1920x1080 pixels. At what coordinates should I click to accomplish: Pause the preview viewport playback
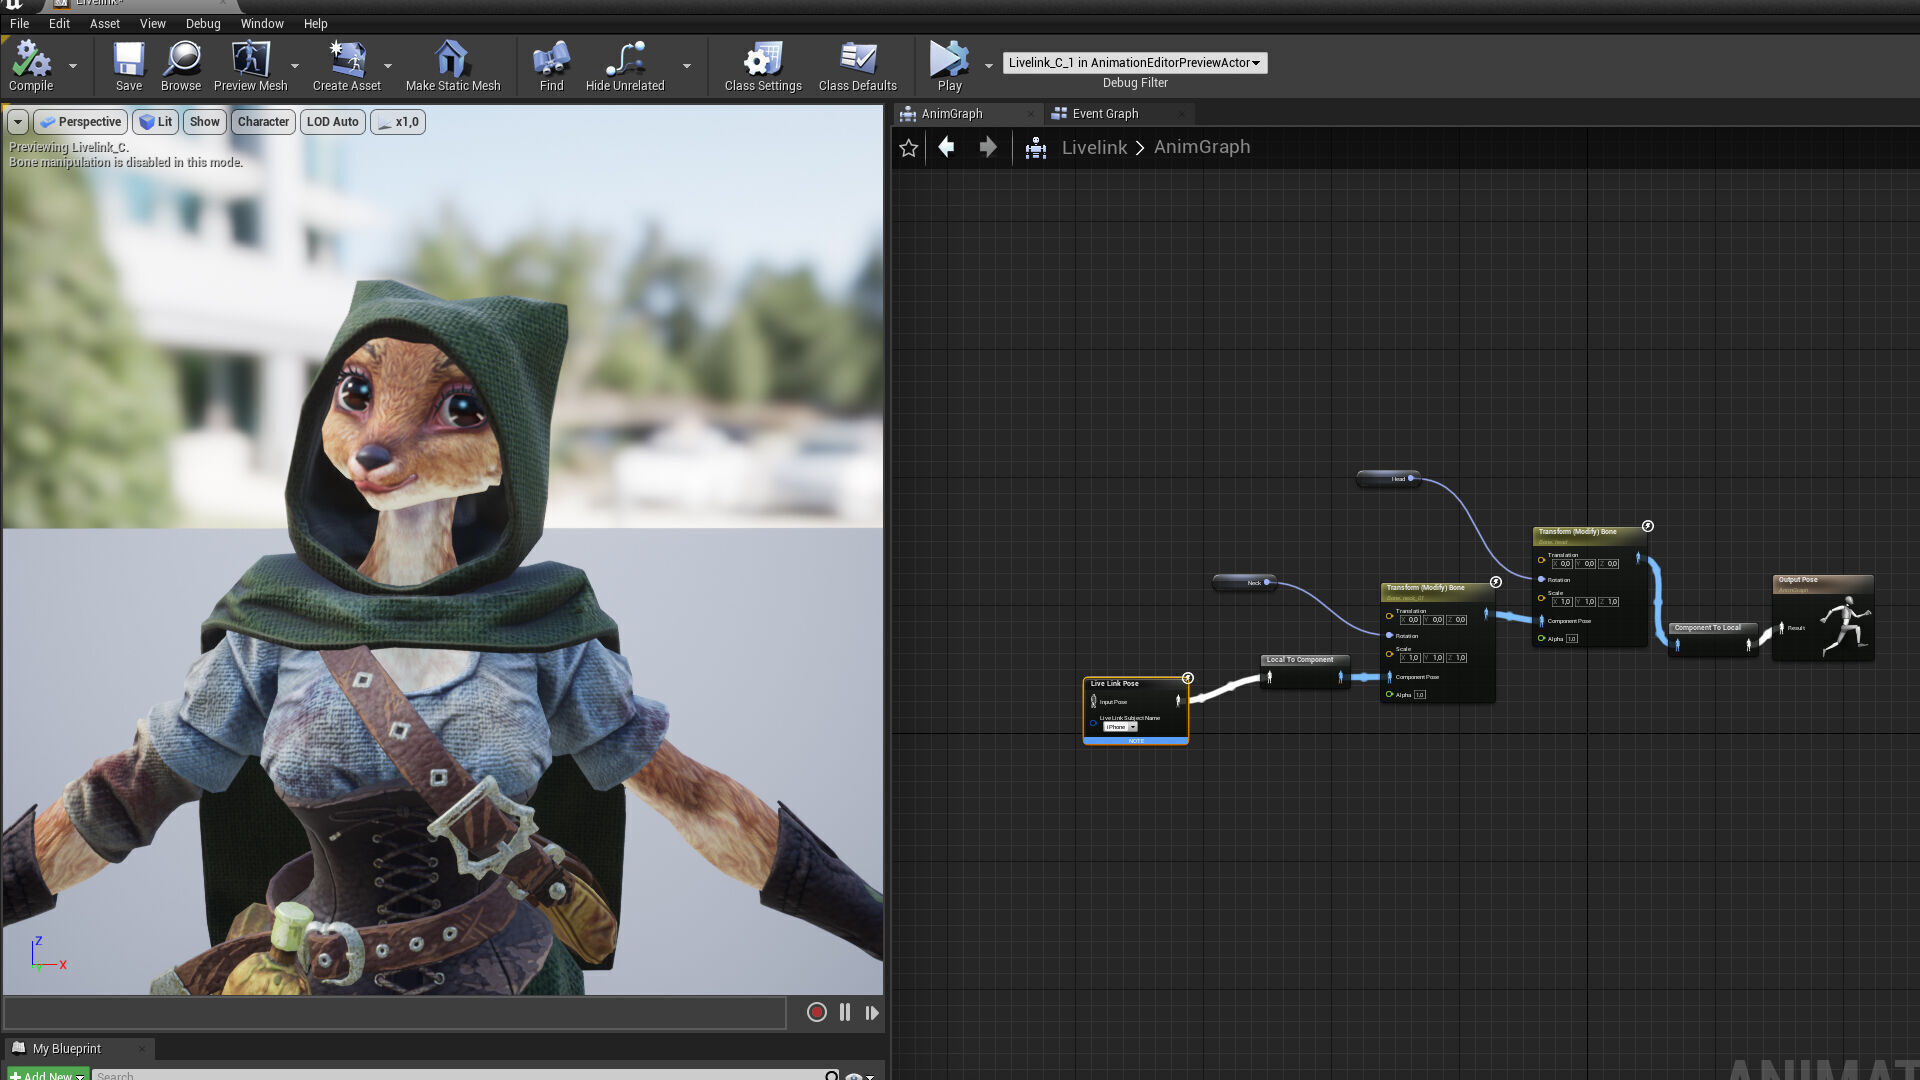pos(845,1012)
